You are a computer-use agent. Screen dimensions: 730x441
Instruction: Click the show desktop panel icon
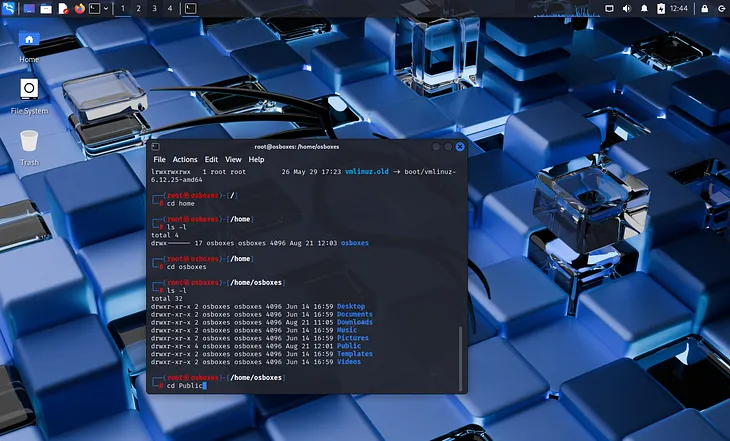[29, 8]
